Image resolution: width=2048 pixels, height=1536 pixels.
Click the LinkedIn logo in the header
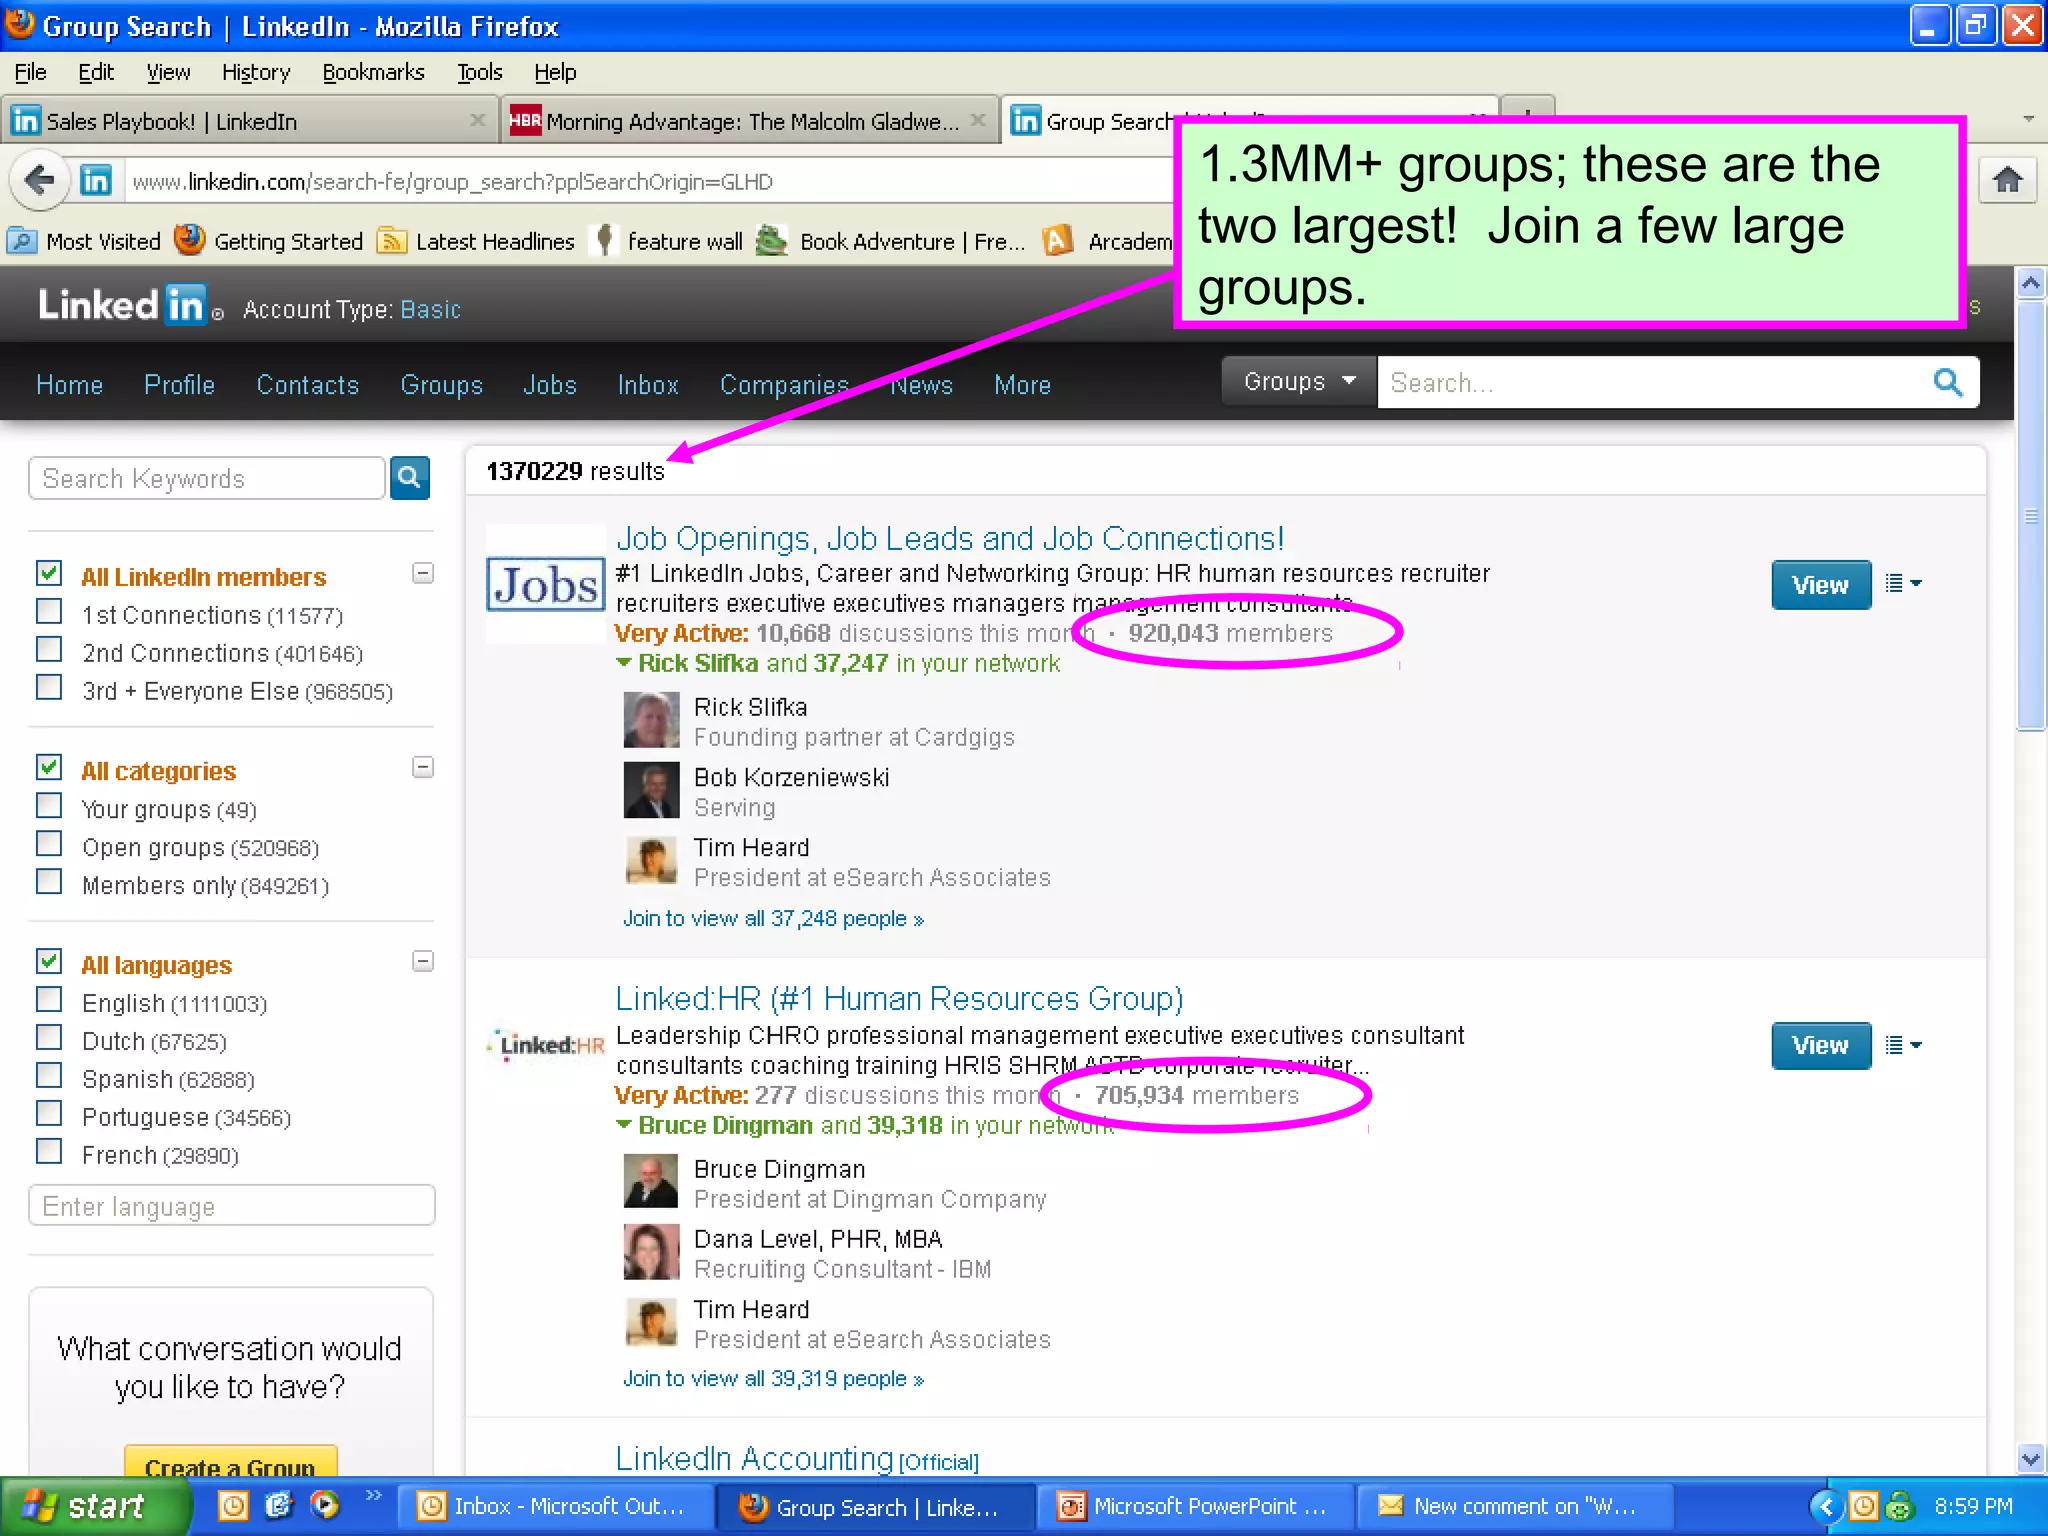tap(122, 304)
